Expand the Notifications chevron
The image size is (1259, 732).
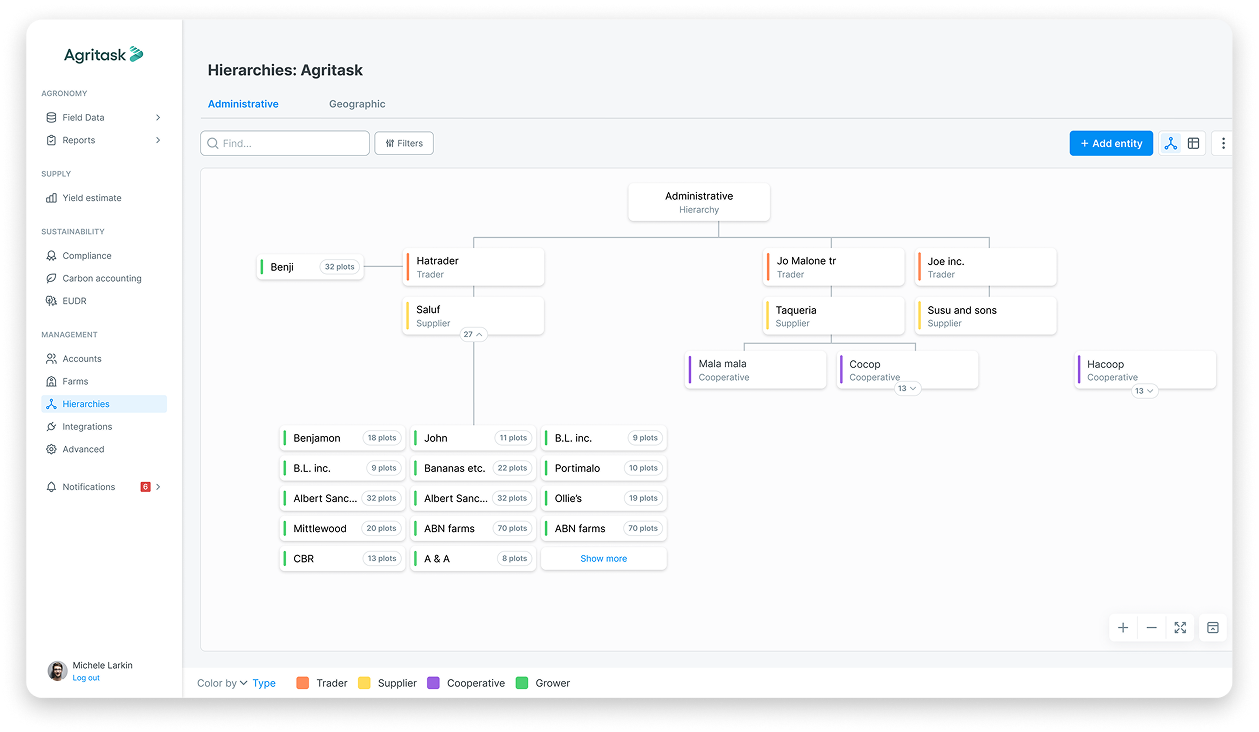click(x=158, y=487)
